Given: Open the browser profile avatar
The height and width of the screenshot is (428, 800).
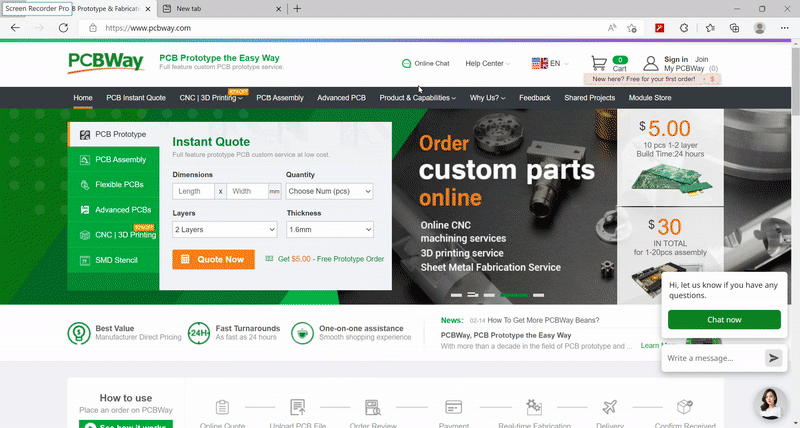Looking at the screenshot, I should (760, 28).
